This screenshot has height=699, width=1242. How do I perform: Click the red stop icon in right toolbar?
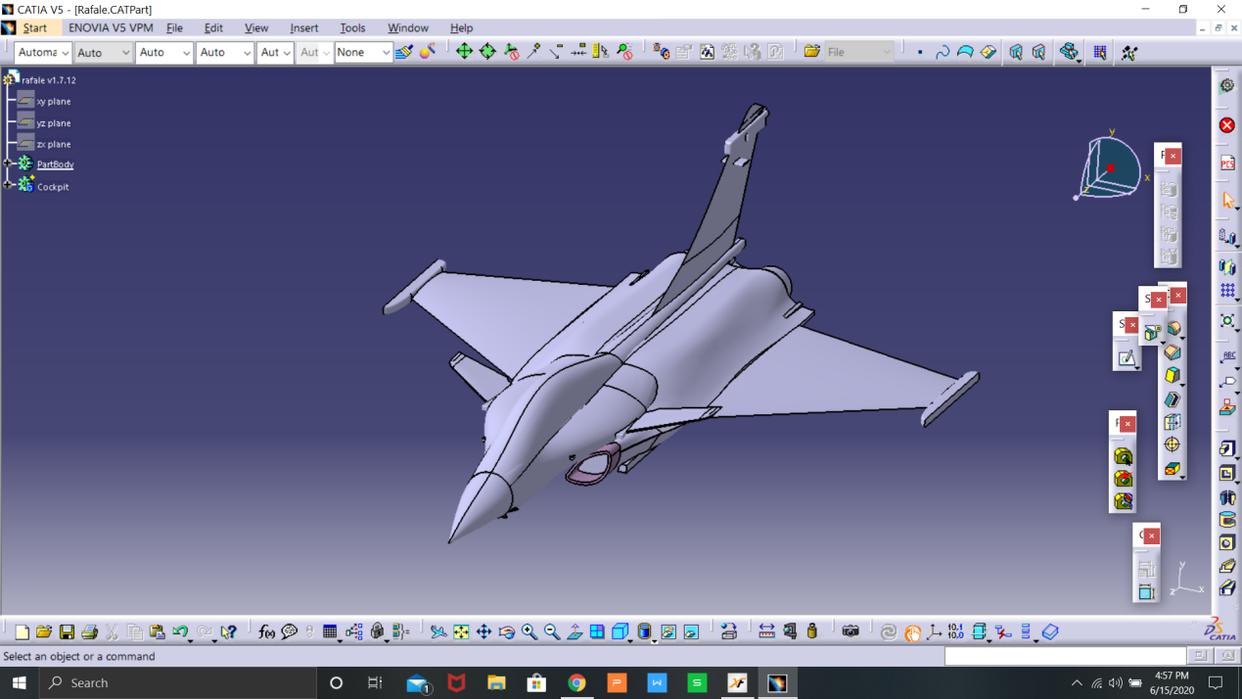(1227, 125)
